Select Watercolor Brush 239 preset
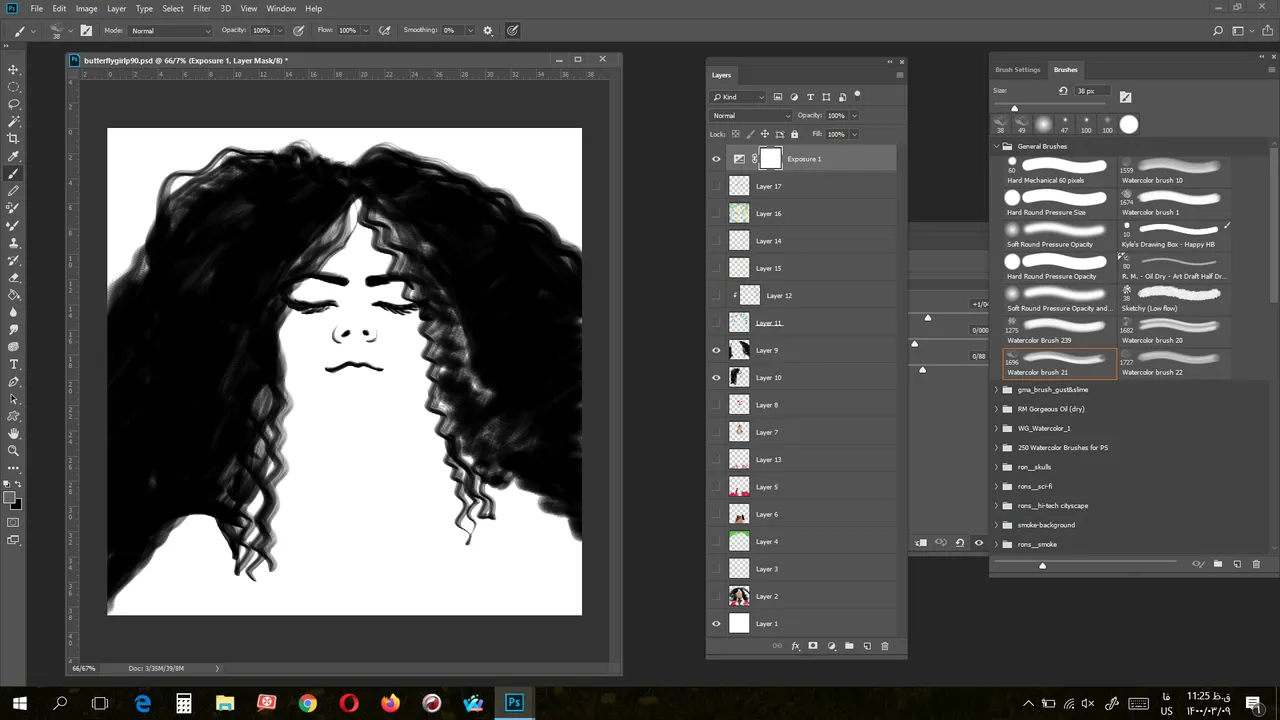1280x720 pixels. click(x=1059, y=331)
